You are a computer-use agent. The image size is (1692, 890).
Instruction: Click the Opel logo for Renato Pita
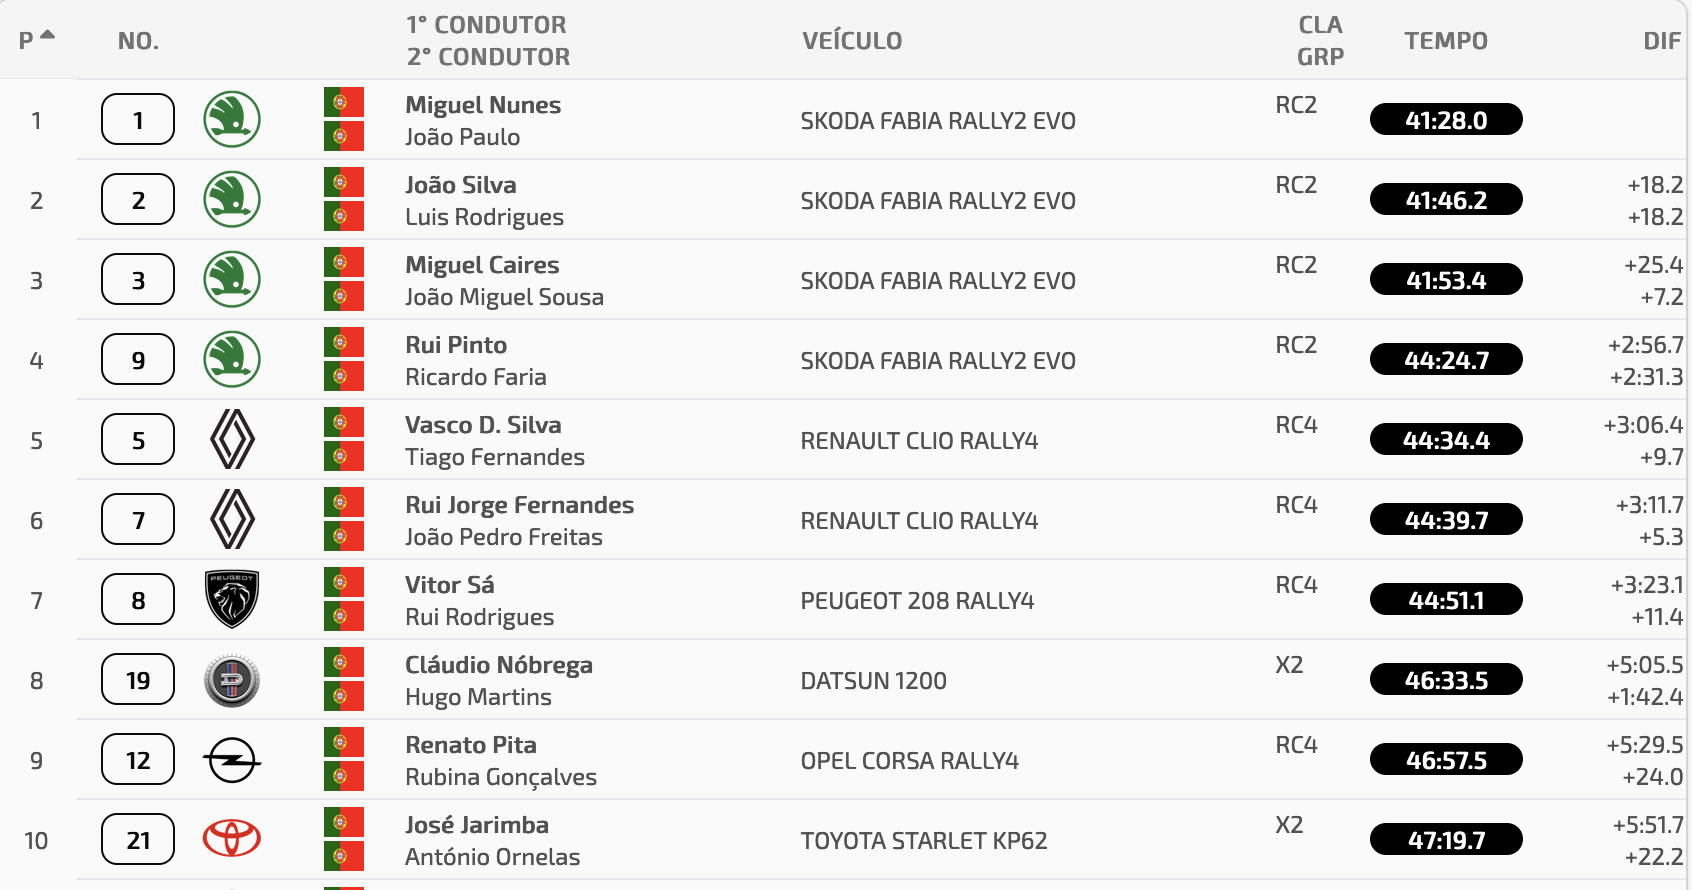click(232, 760)
